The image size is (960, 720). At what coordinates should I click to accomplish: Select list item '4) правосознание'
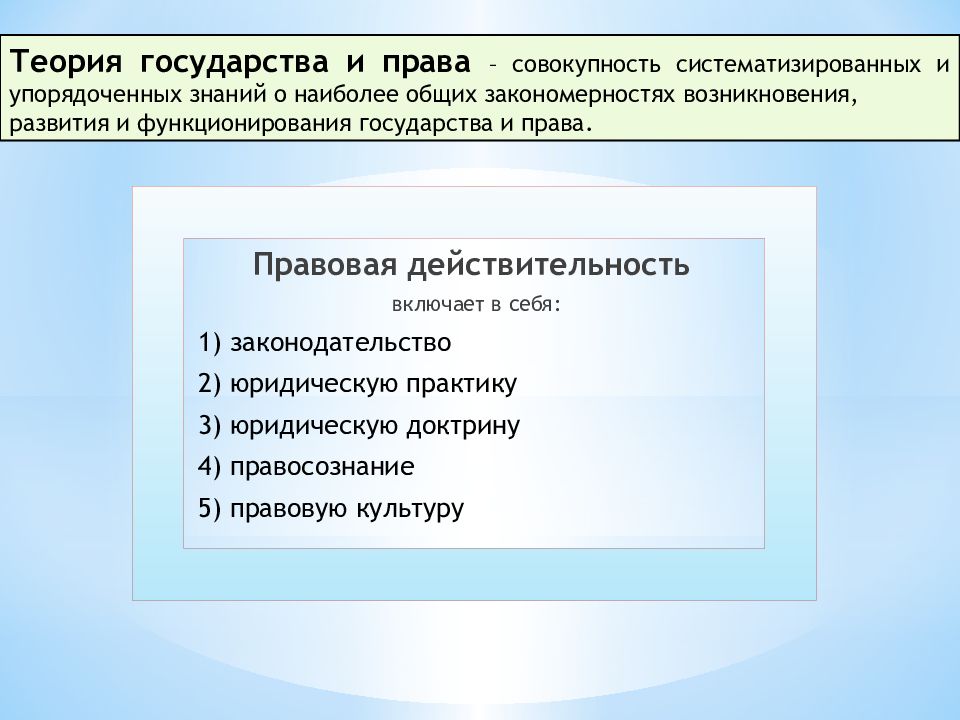pyautogui.click(x=306, y=467)
